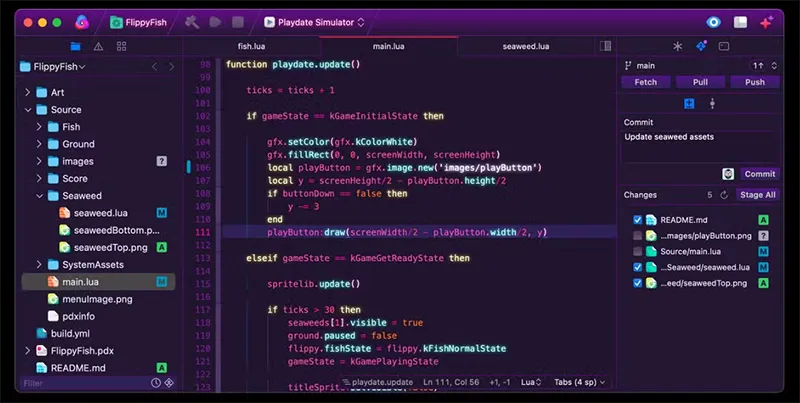The width and height of the screenshot is (800, 403).
Task: Open the grid sidebar view icon
Action: point(121,46)
